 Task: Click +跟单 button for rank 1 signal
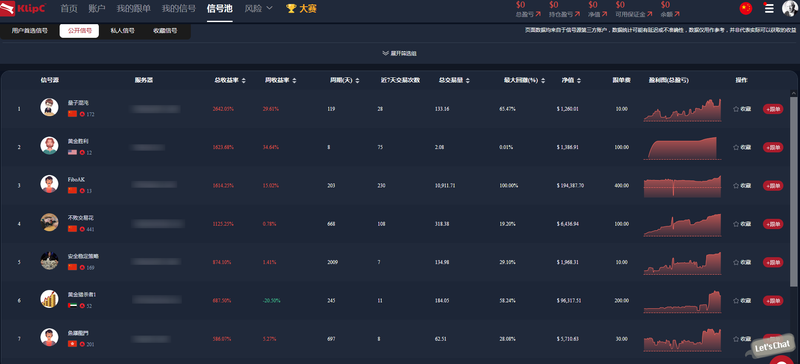773,109
